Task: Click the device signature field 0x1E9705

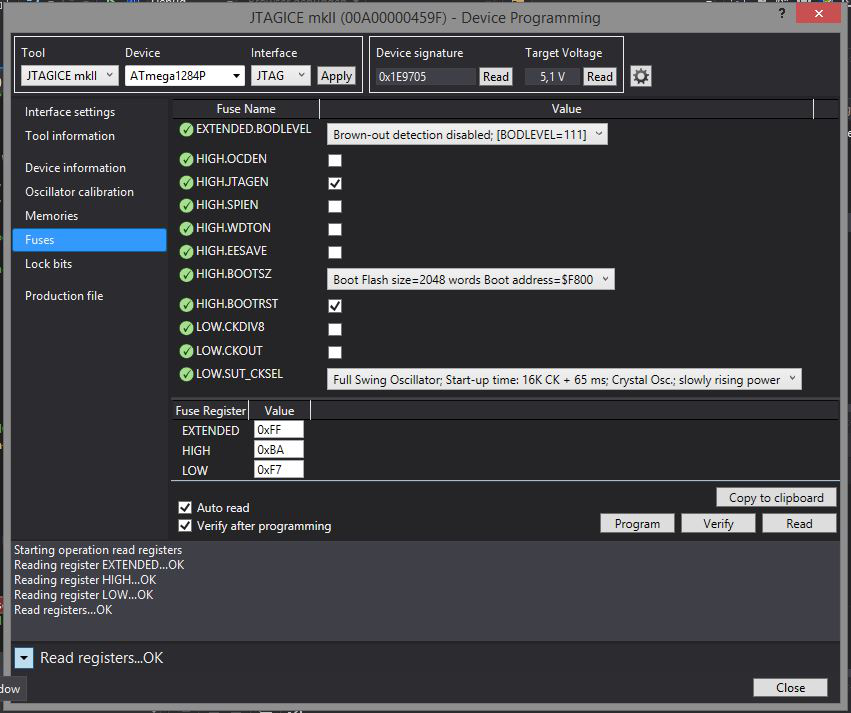Action: [426, 77]
